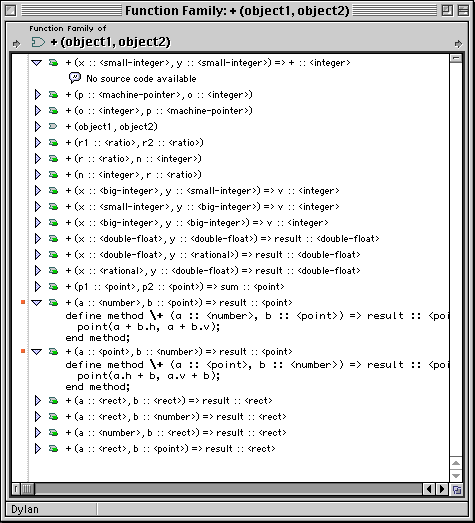Click method icon of small-integer, big-integer row
The width and height of the screenshot is (475, 523).
tap(53, 206)
